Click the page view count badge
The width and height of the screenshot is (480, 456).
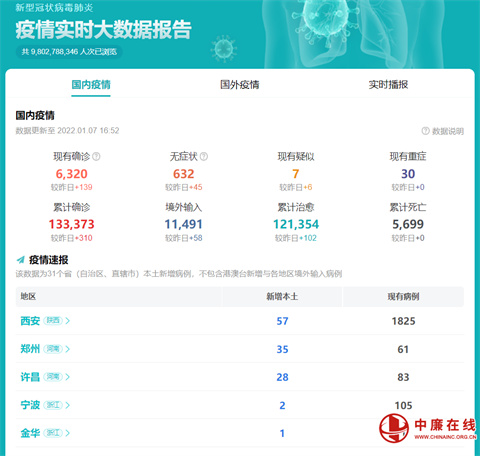point(69,52)
